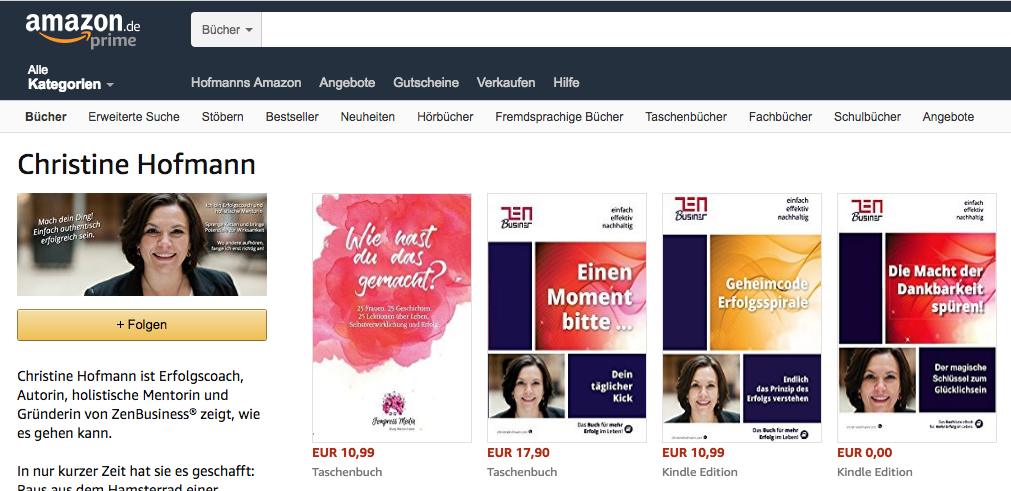Click into the search text field
Screen dimensions: 1011x491
[x=636, y=30]
